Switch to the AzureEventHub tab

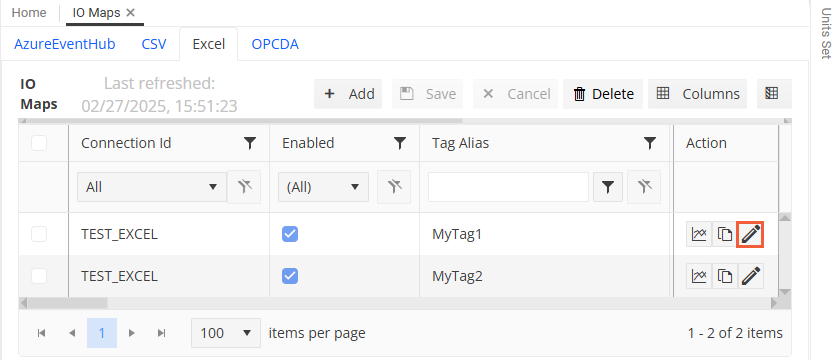pyautogui.click(x=64, y=44)
